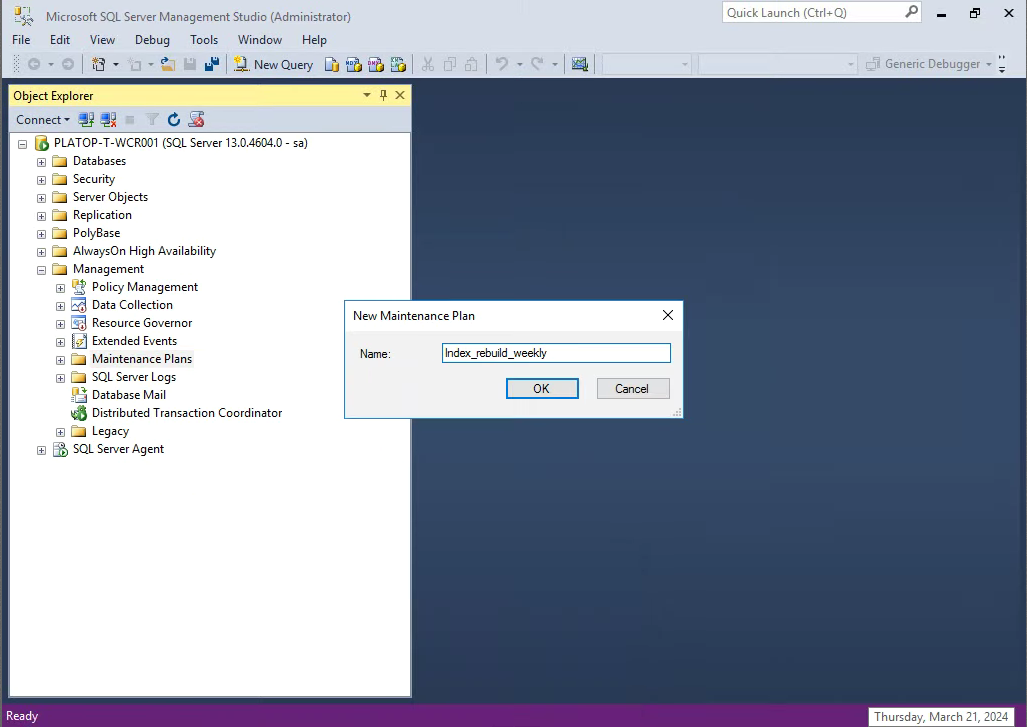The width and height of the screenshot is (1027, 727).
Task: Click the Distributed Transaction Coordinator icon
Action: click(x=79, y=413)
